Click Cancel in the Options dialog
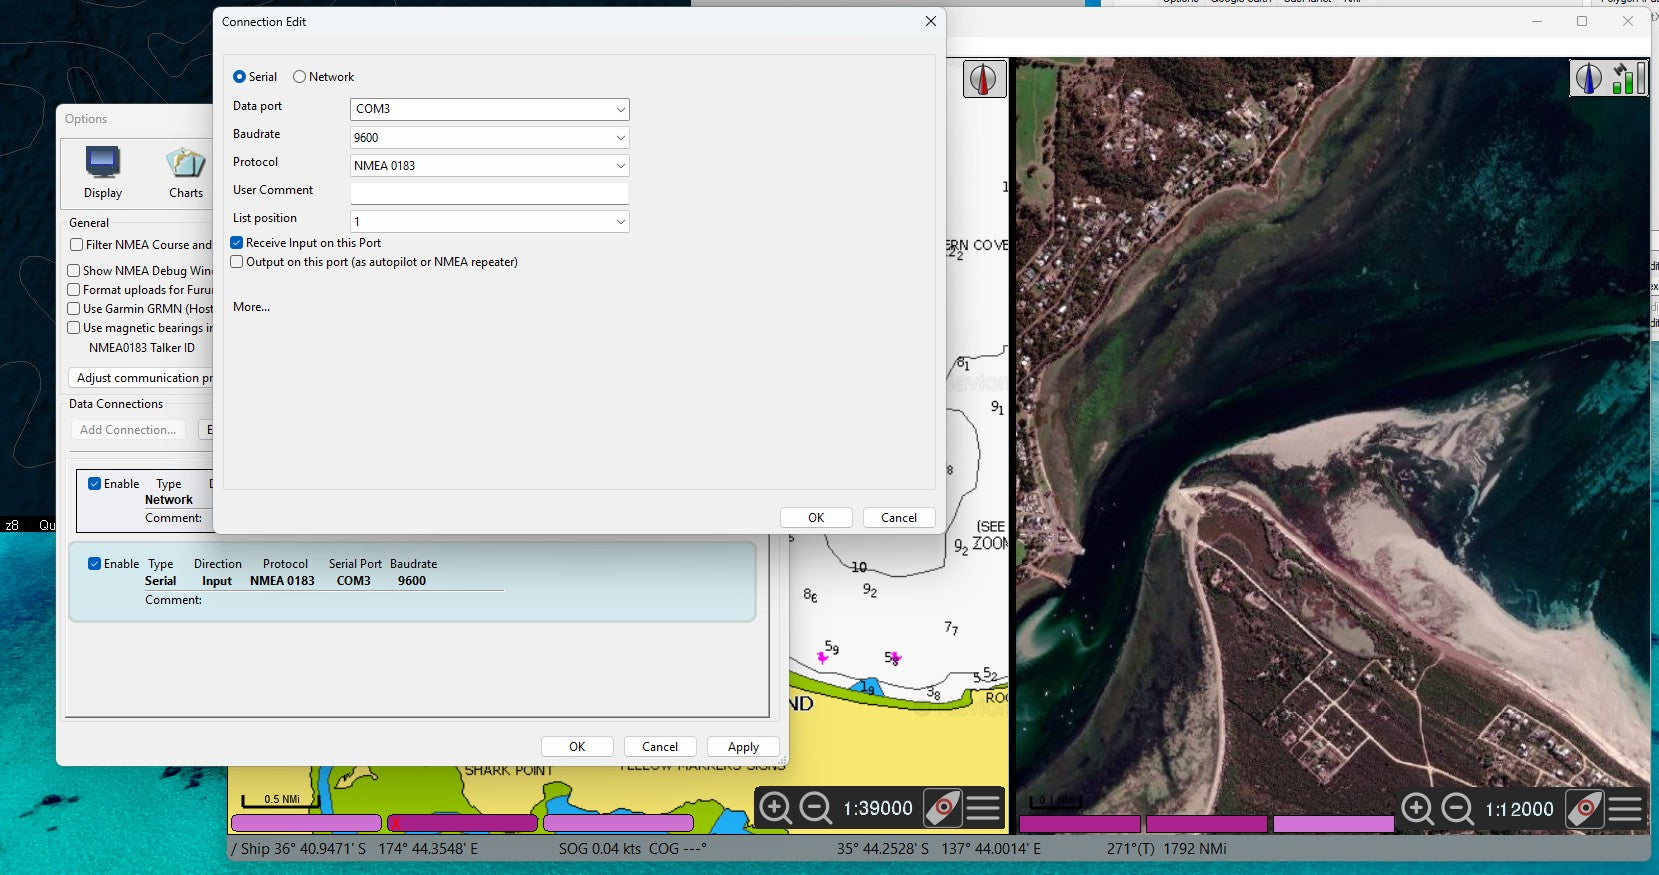 [660, 747]
